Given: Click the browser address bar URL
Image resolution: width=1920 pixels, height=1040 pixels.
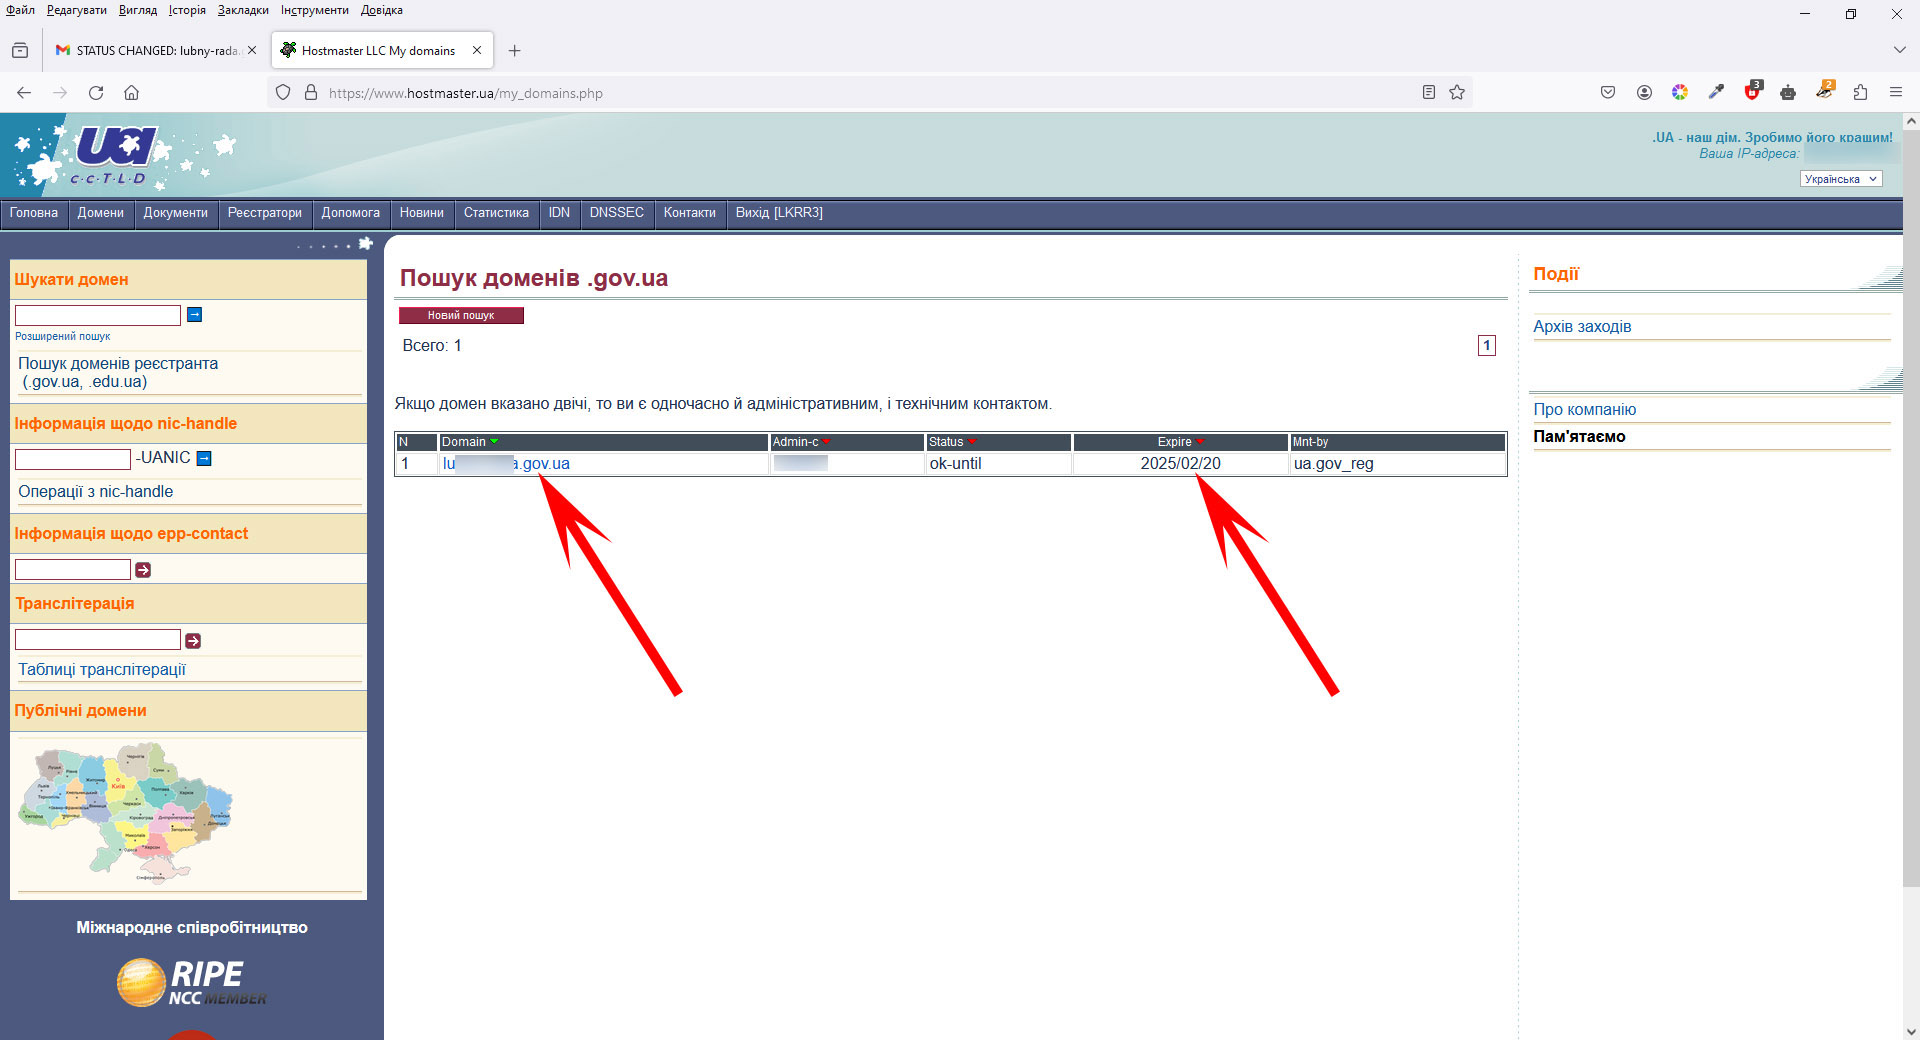Looking at the screenshot, I should coord(466,93).
